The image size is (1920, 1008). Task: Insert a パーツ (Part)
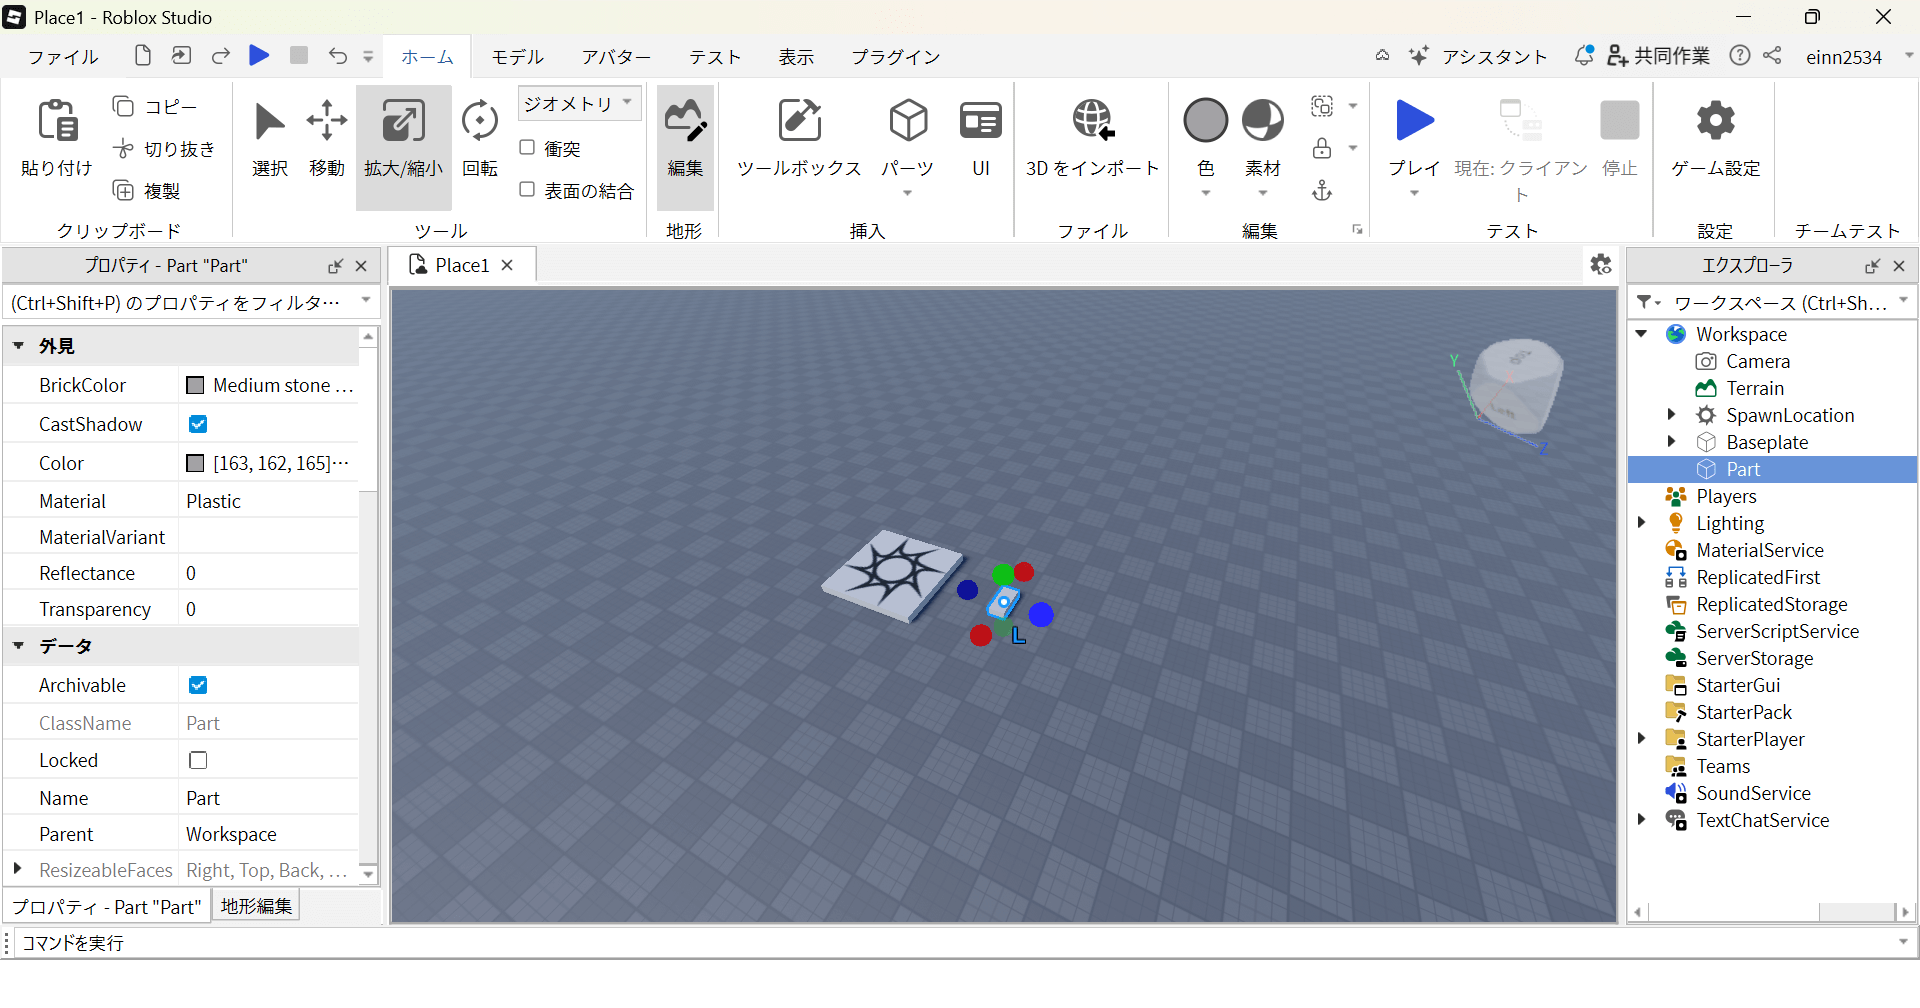click(x=908, y=139)
